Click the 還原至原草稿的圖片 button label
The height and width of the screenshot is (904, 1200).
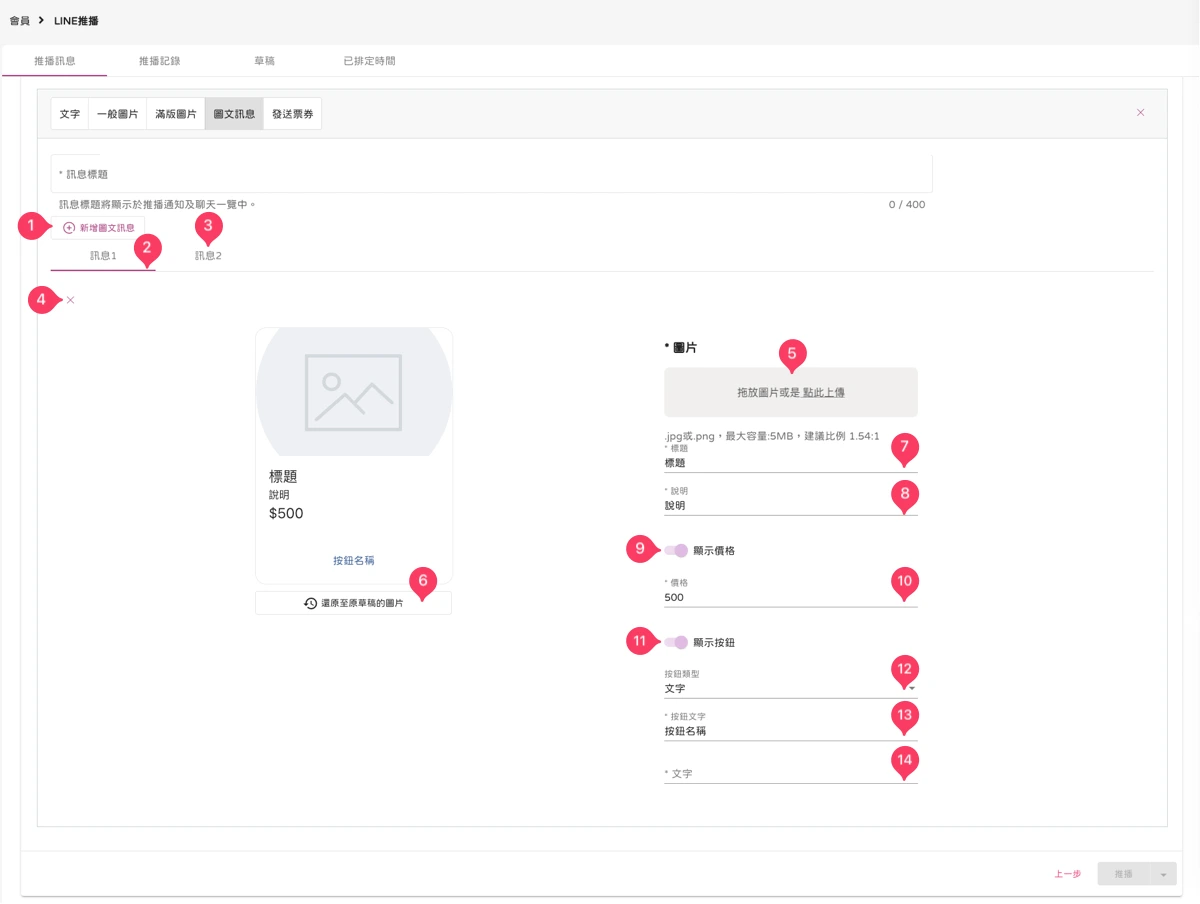click(362, 604)
